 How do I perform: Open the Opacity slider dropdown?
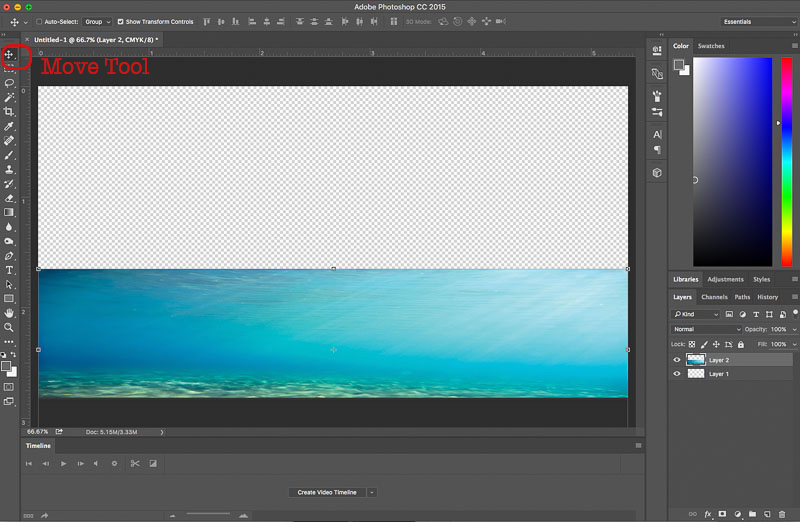click(x=794, y=330)
